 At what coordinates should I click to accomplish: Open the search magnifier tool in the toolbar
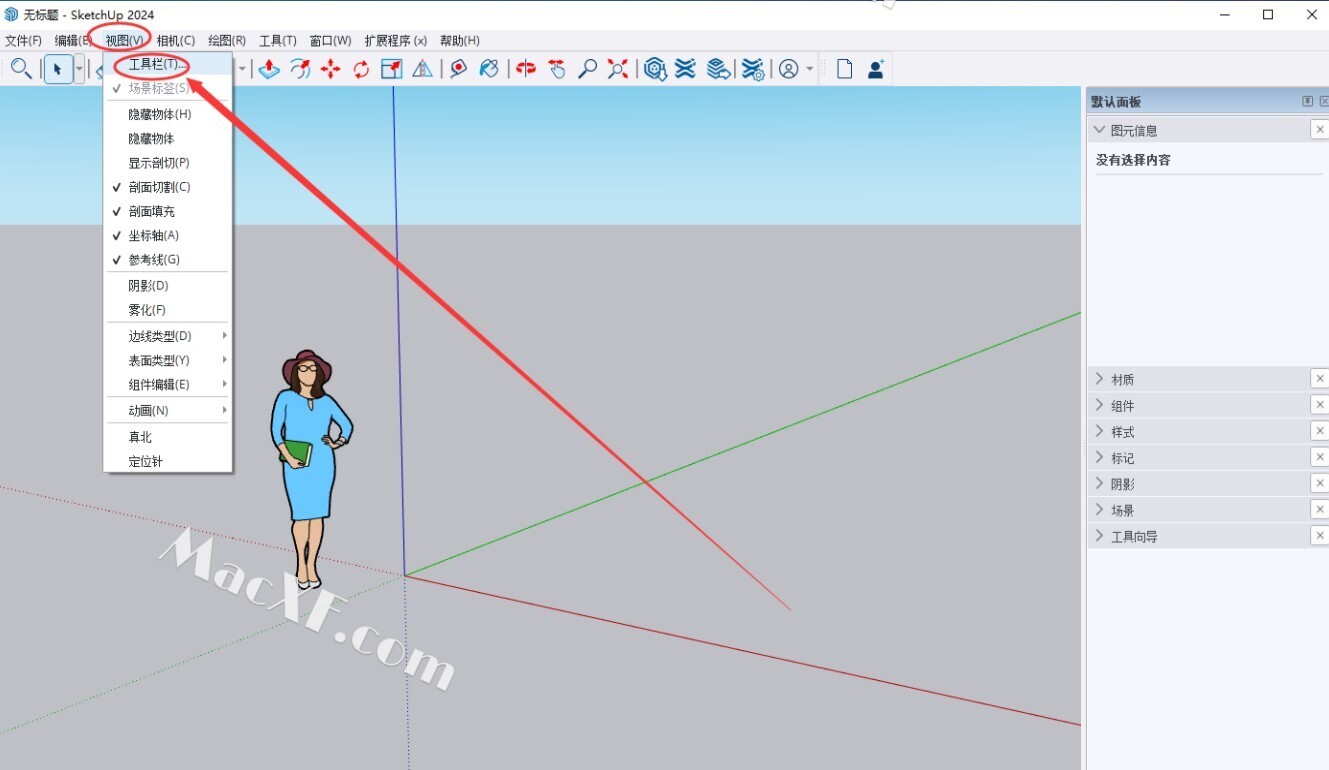point(21,69)
